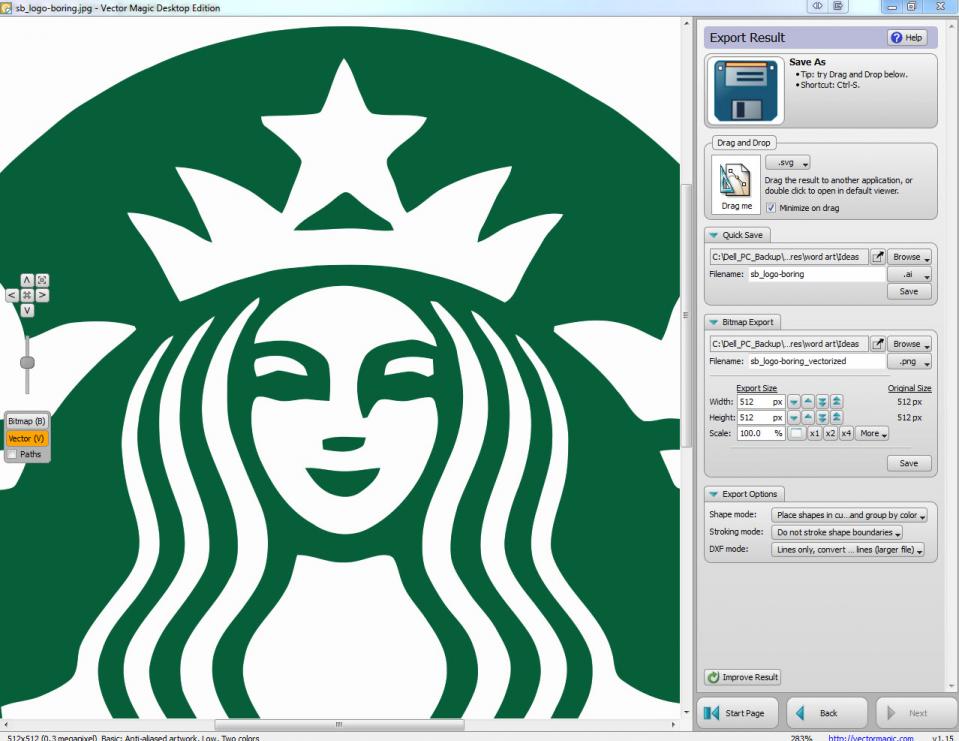Click the Bitmap Export folder path field
The image size is (959, 741).
click(x=788, y=344)
